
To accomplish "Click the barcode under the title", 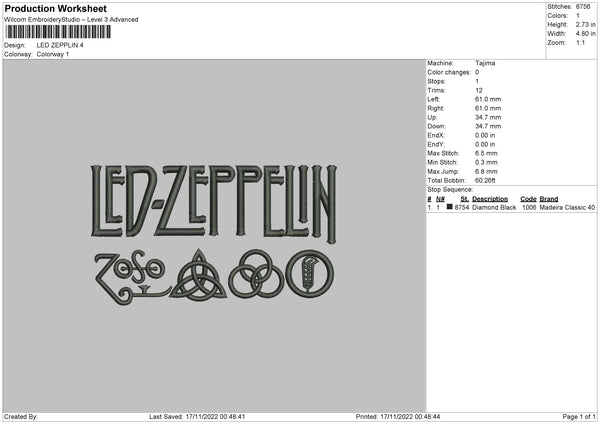I will (x=58, y=32).
